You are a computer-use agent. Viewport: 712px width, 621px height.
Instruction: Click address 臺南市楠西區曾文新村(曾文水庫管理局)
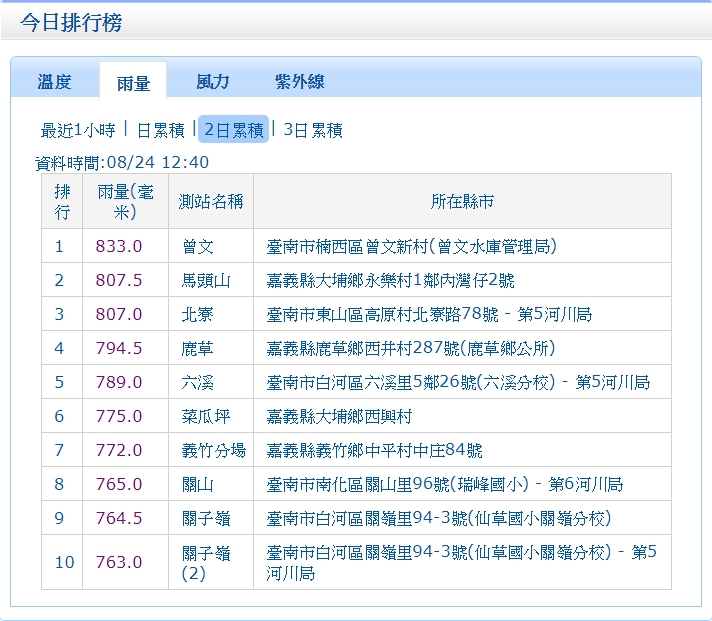click(411, 246)
